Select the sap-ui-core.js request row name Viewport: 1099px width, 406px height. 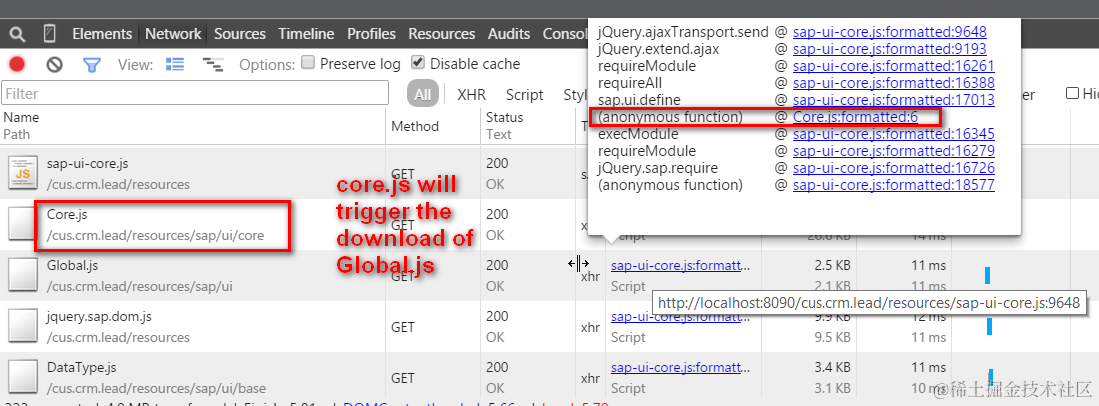coord(88,163)
